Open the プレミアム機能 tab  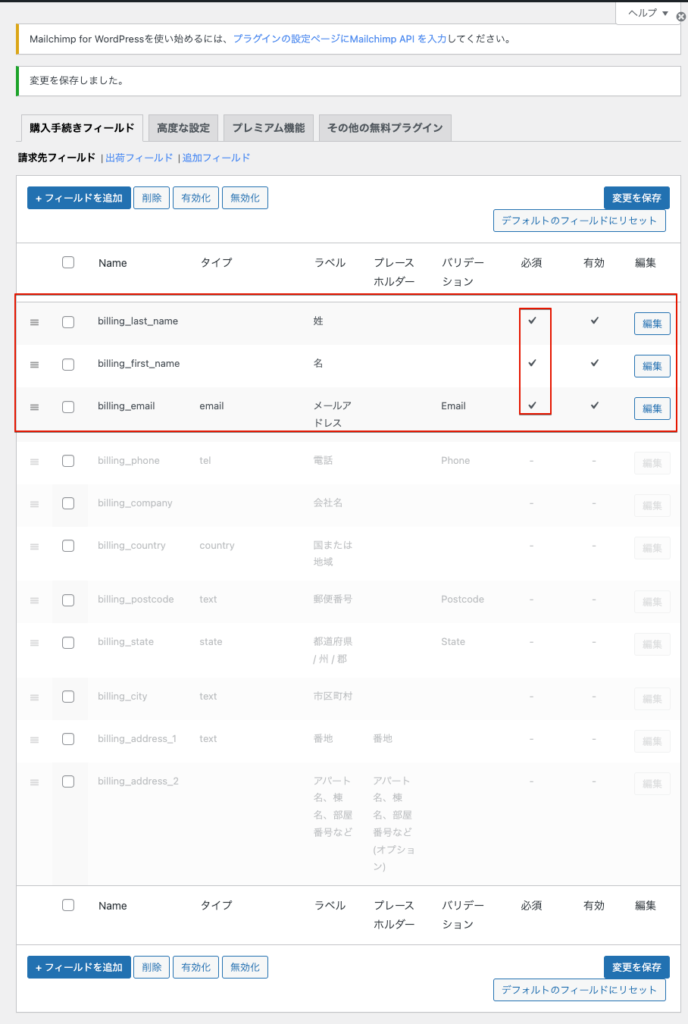click(x=267, y=128)
